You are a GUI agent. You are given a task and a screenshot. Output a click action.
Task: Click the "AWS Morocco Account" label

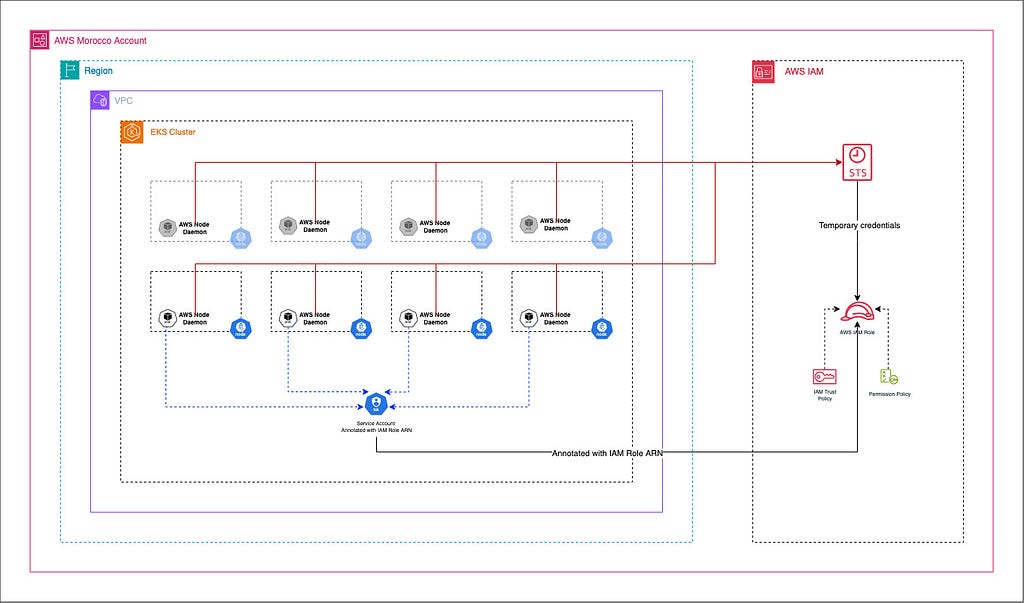tap(101, 41)
